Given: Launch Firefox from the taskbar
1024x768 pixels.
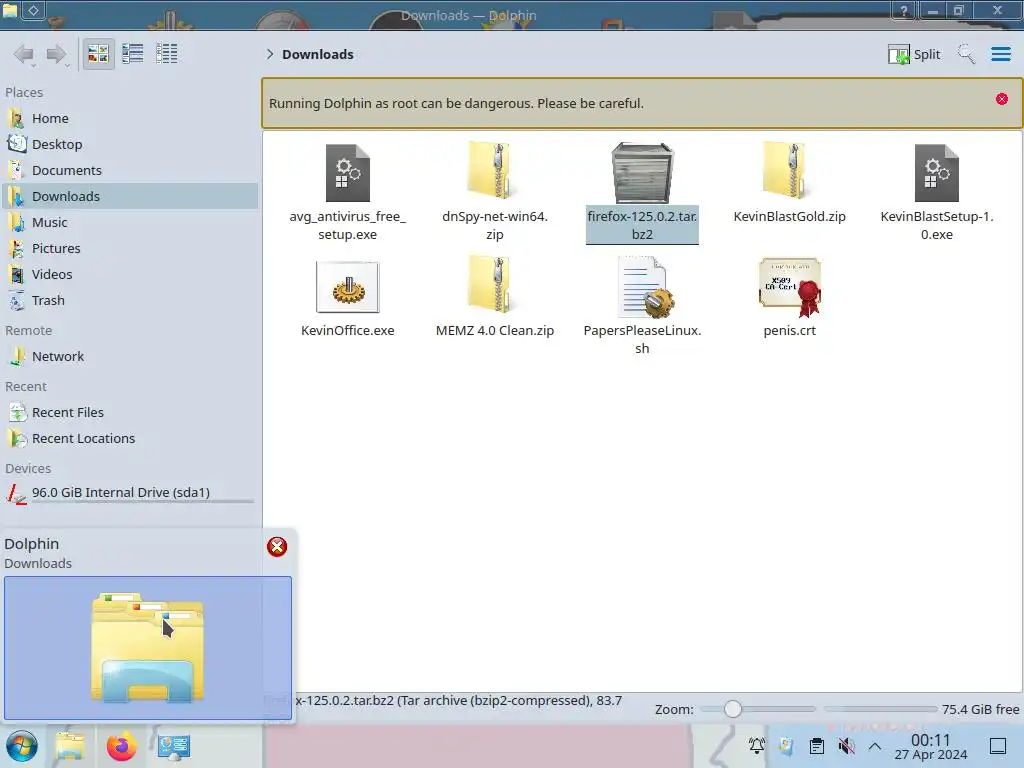Looking at the screenshot, I should (x=121, y=746).
